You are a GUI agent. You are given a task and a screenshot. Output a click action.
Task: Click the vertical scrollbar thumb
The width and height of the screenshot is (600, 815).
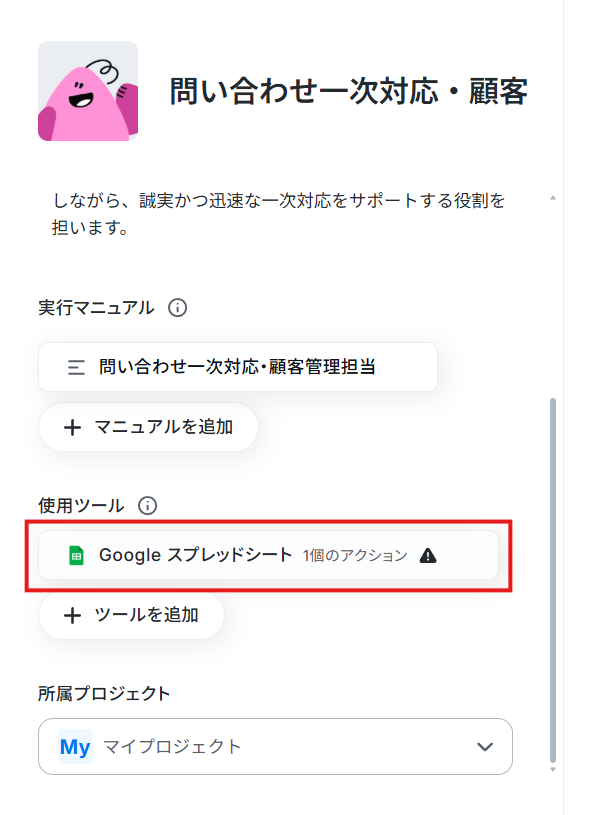[x=553, y=580]
